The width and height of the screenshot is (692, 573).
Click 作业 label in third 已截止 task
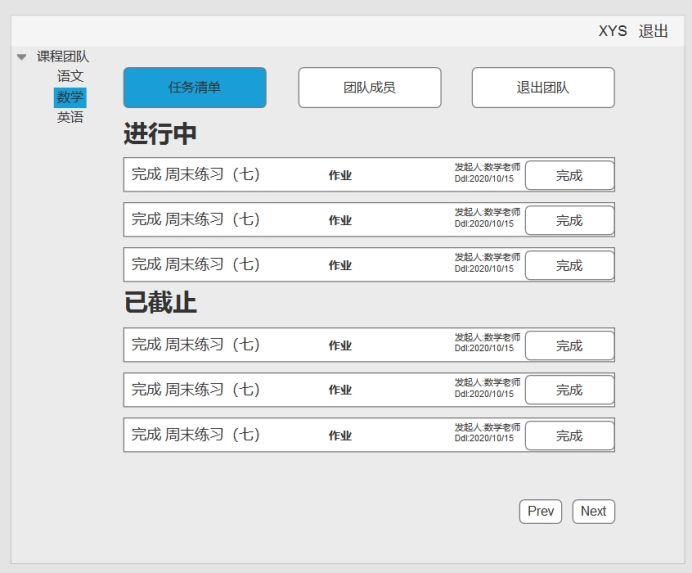[x=340, y=436]
